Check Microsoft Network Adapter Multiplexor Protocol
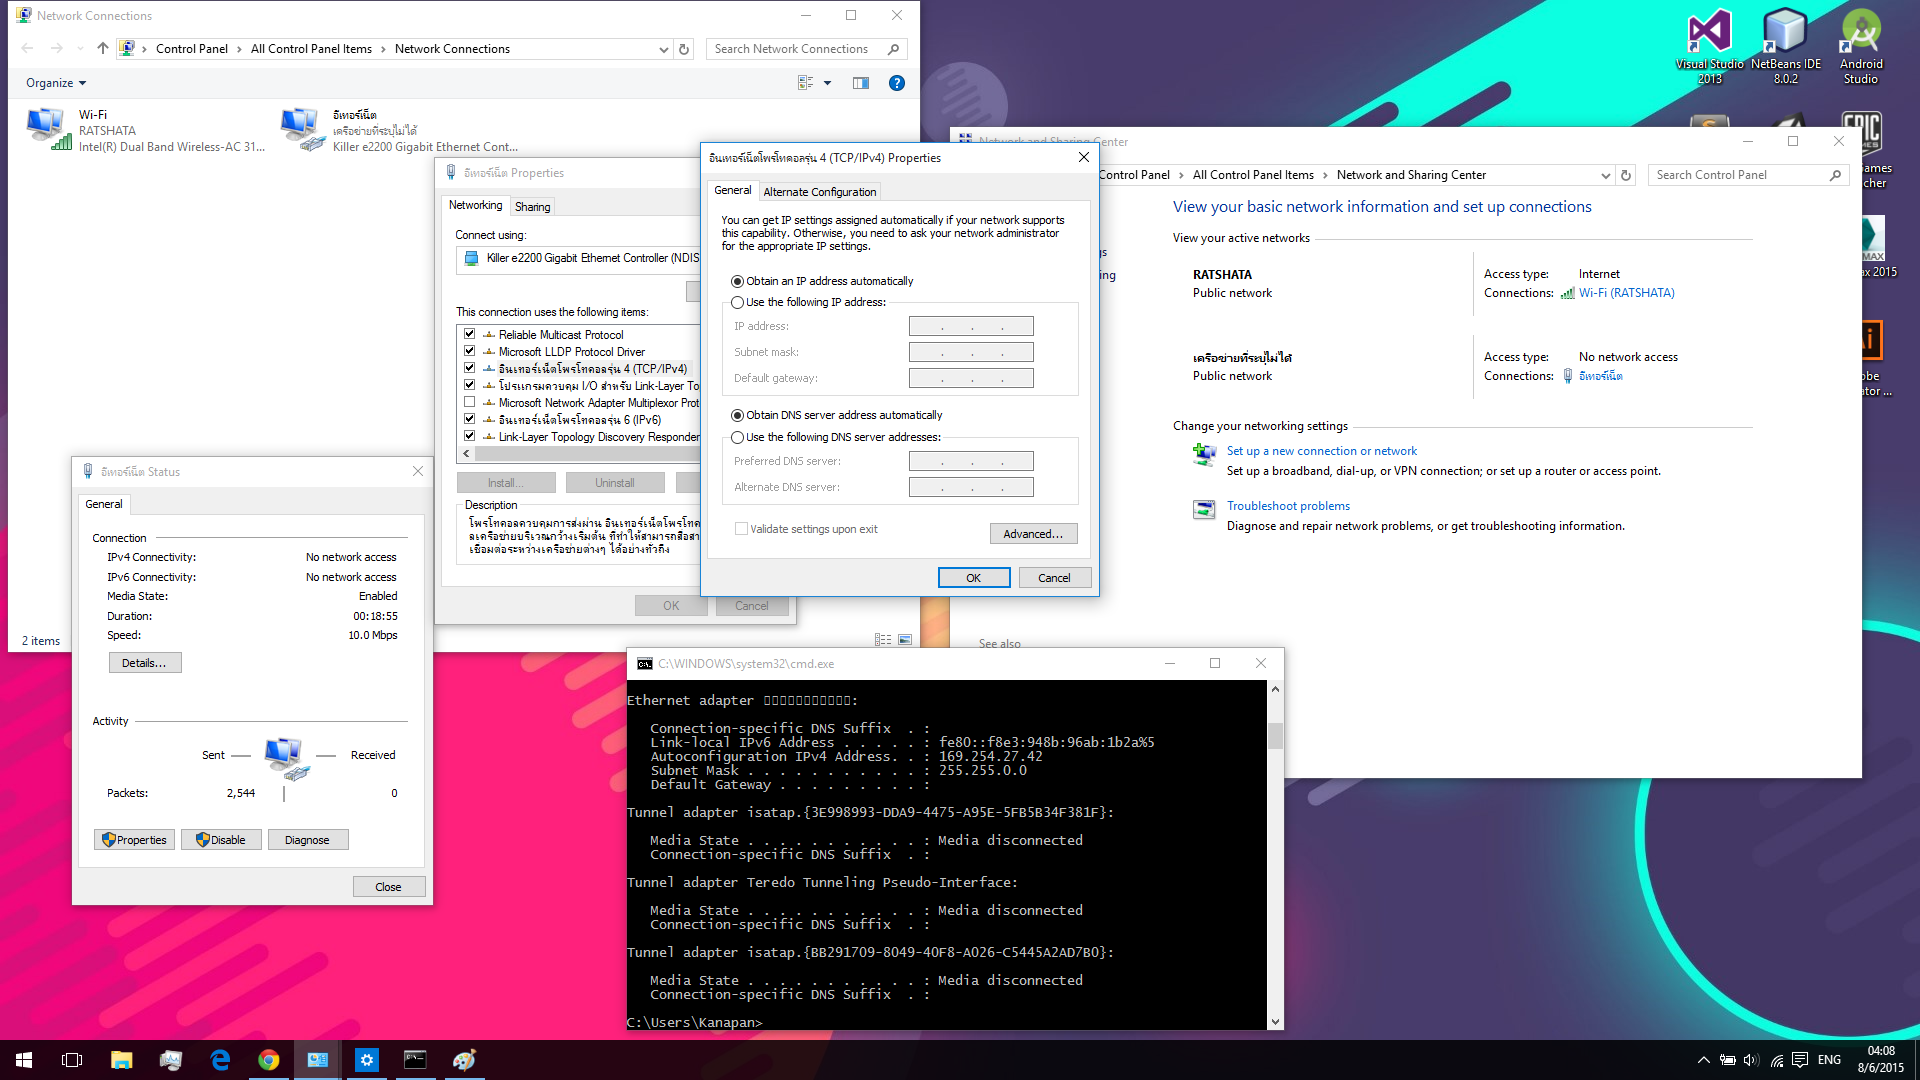The image size is (1920, 1080). tap(469, 402)
